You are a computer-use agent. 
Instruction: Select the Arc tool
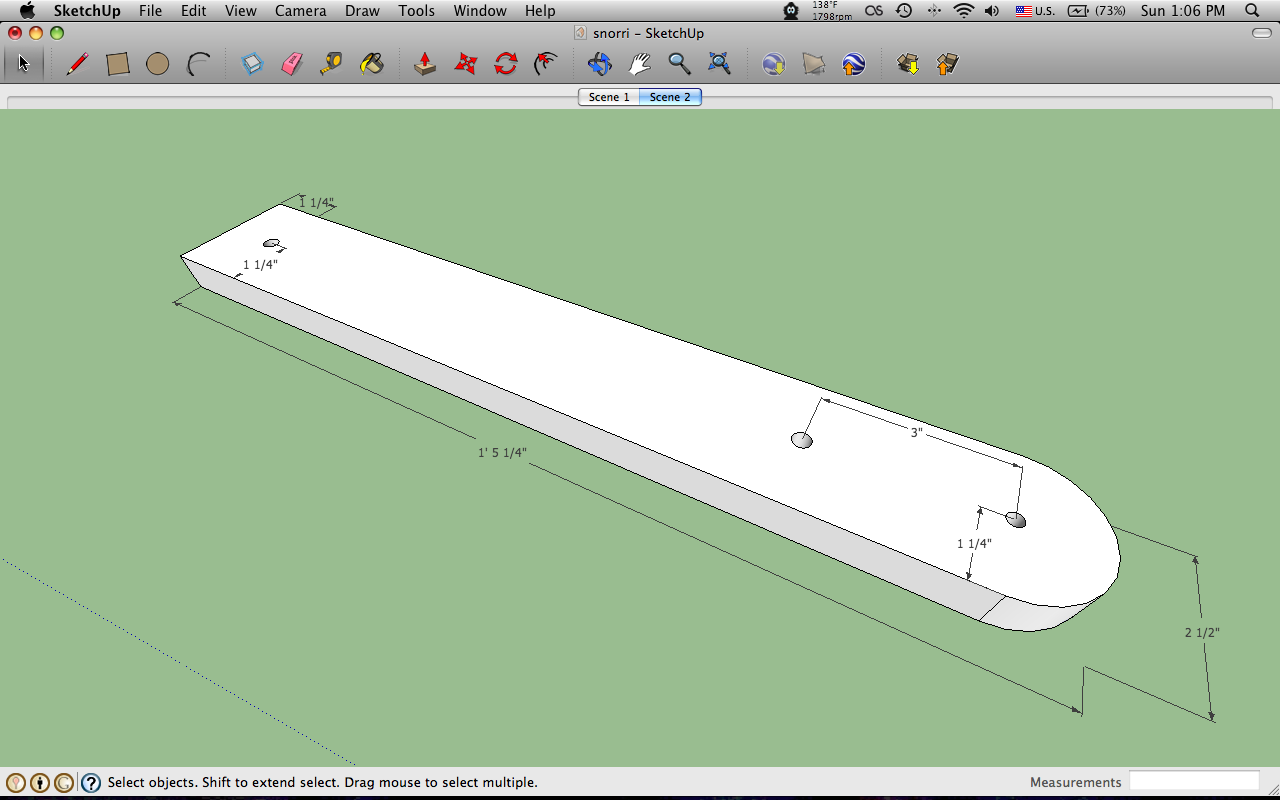(198, 64)
